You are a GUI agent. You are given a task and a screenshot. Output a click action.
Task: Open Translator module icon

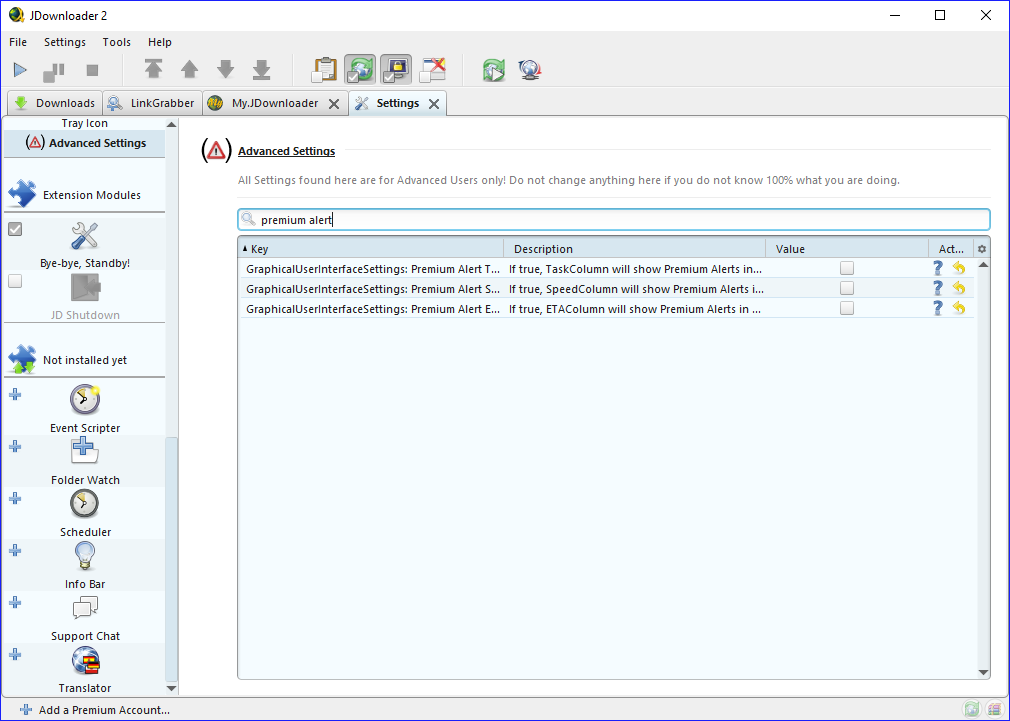84,660
